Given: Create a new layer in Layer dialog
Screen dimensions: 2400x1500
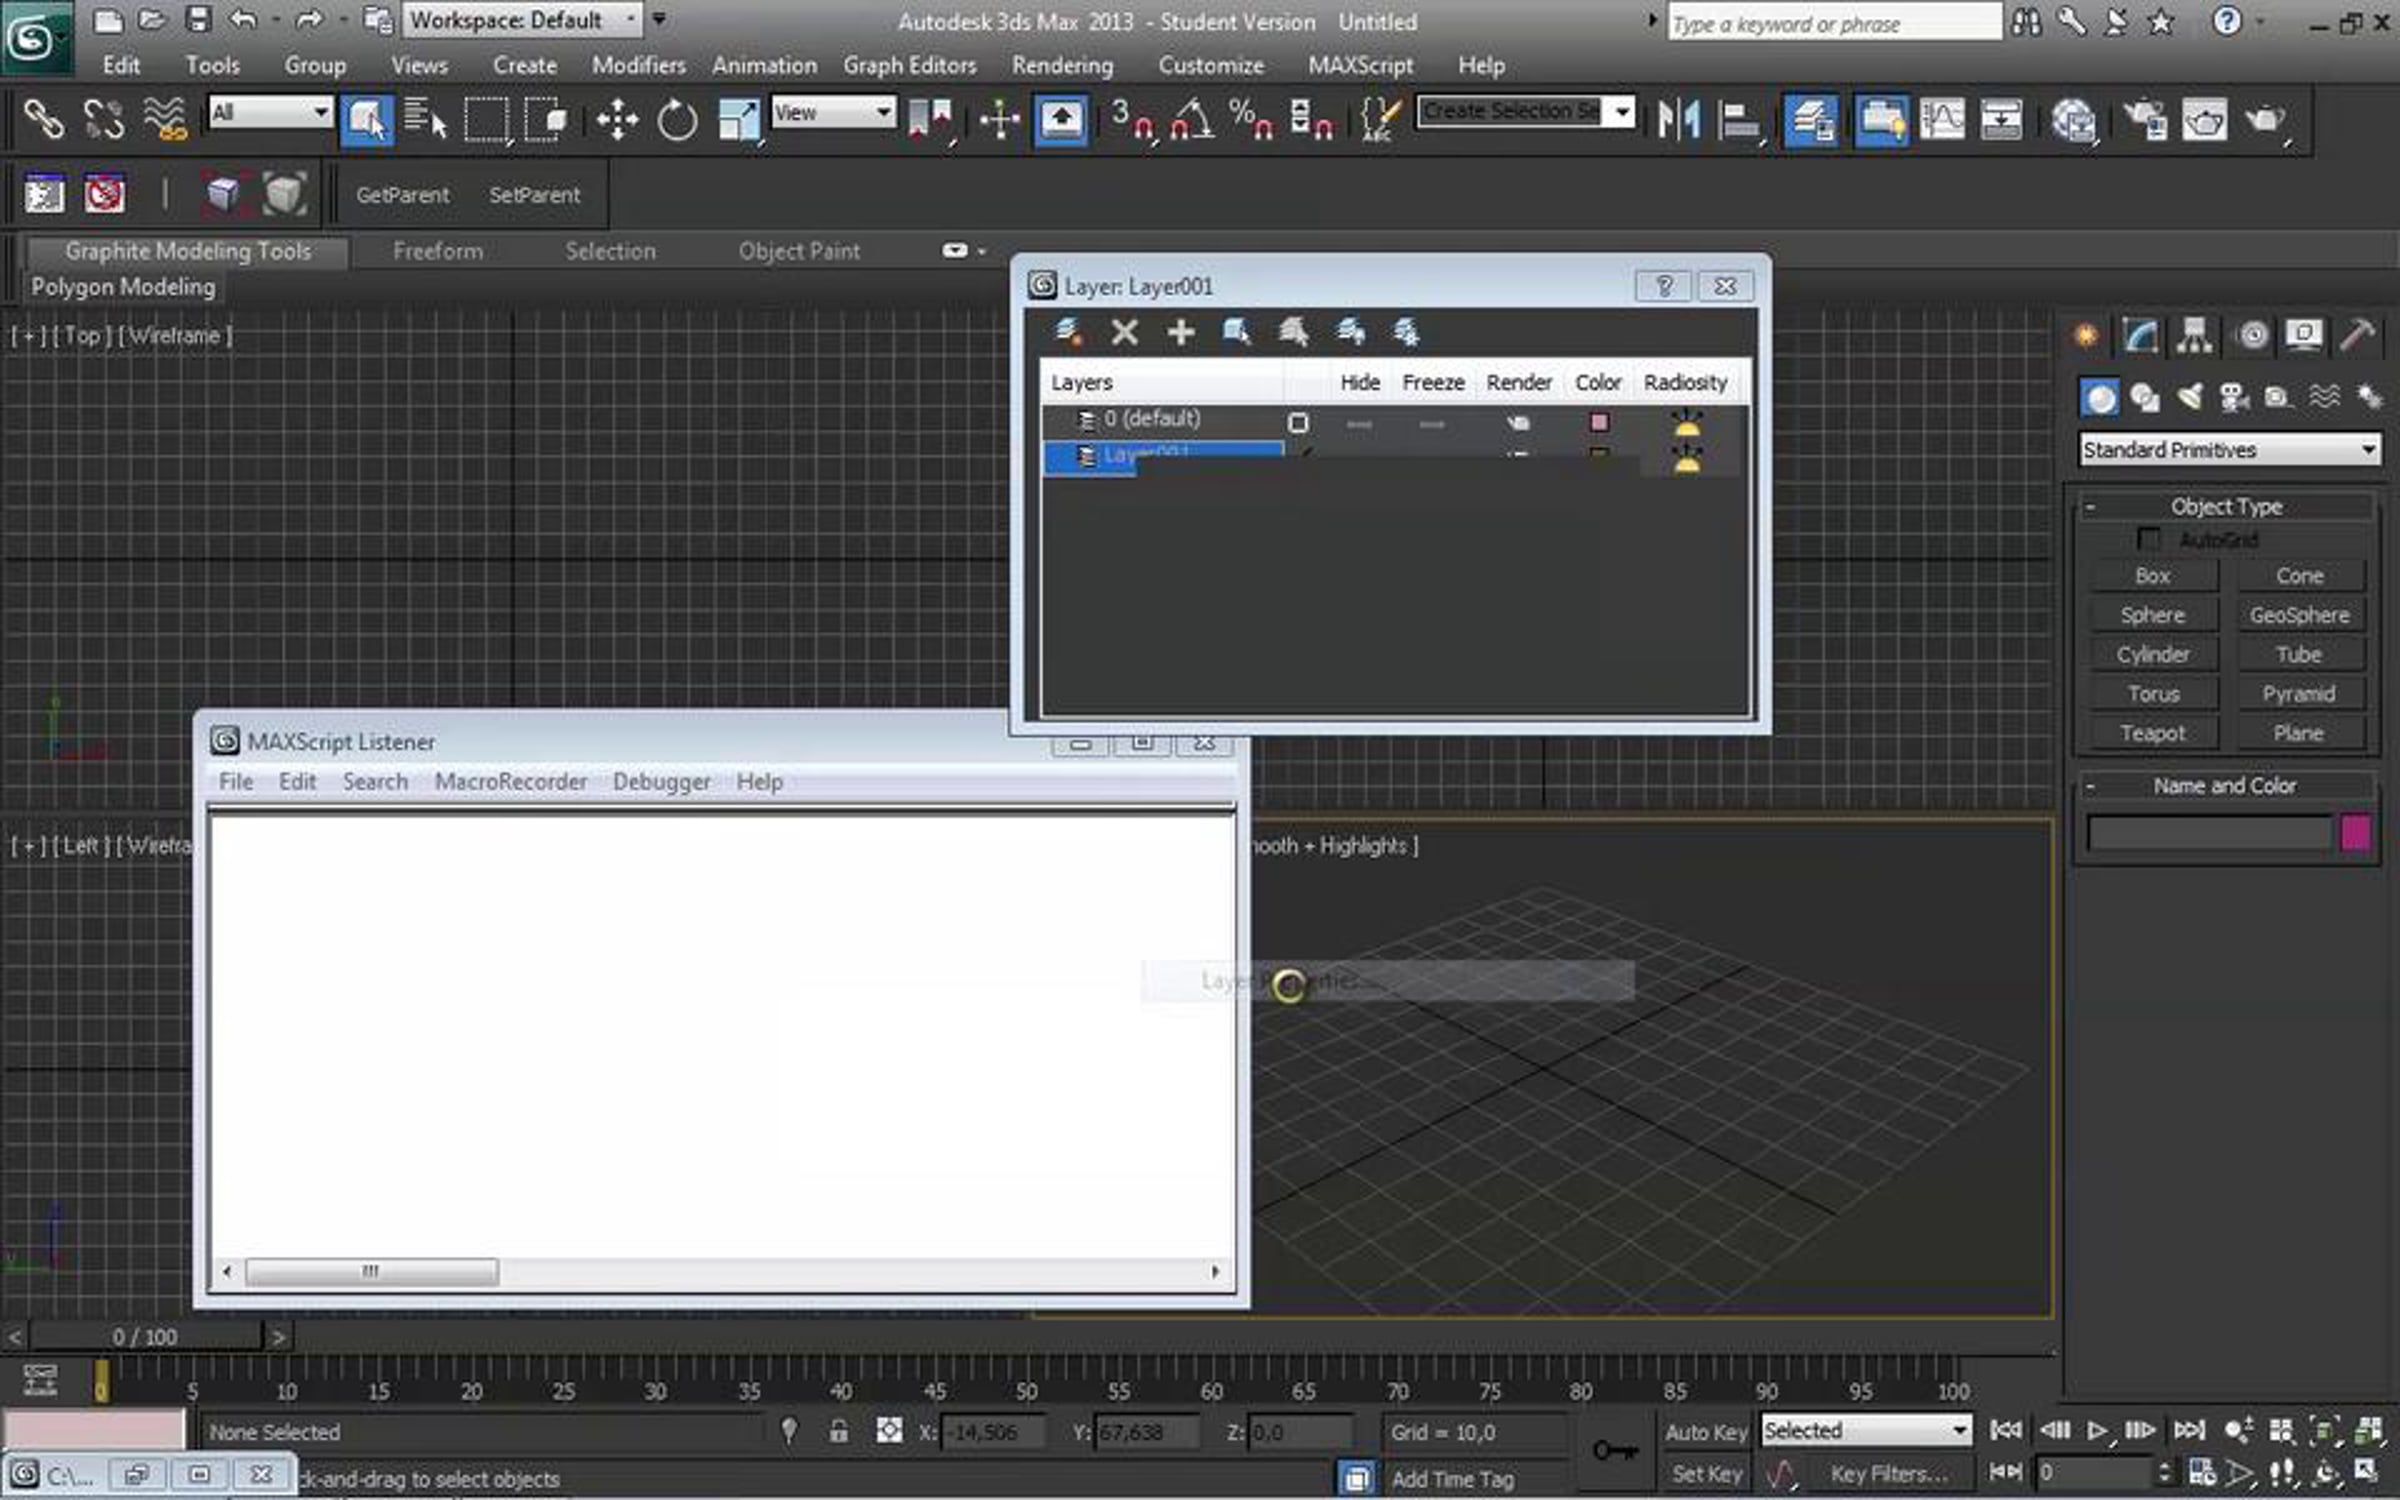Looking at the screenshot, I should [1068, 332].
